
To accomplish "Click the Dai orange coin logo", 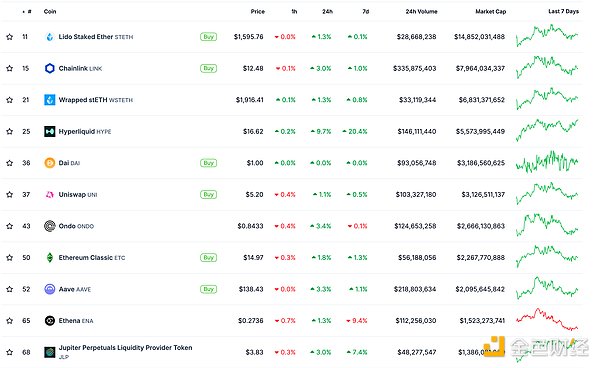I will coord(50,163).
